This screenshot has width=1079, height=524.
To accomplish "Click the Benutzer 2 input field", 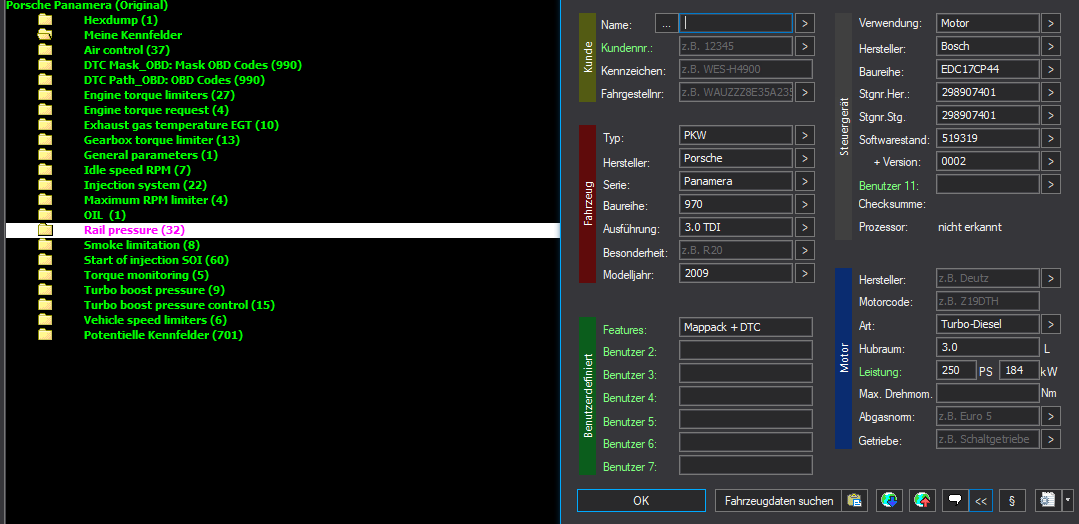I will [x=746, y=350].
